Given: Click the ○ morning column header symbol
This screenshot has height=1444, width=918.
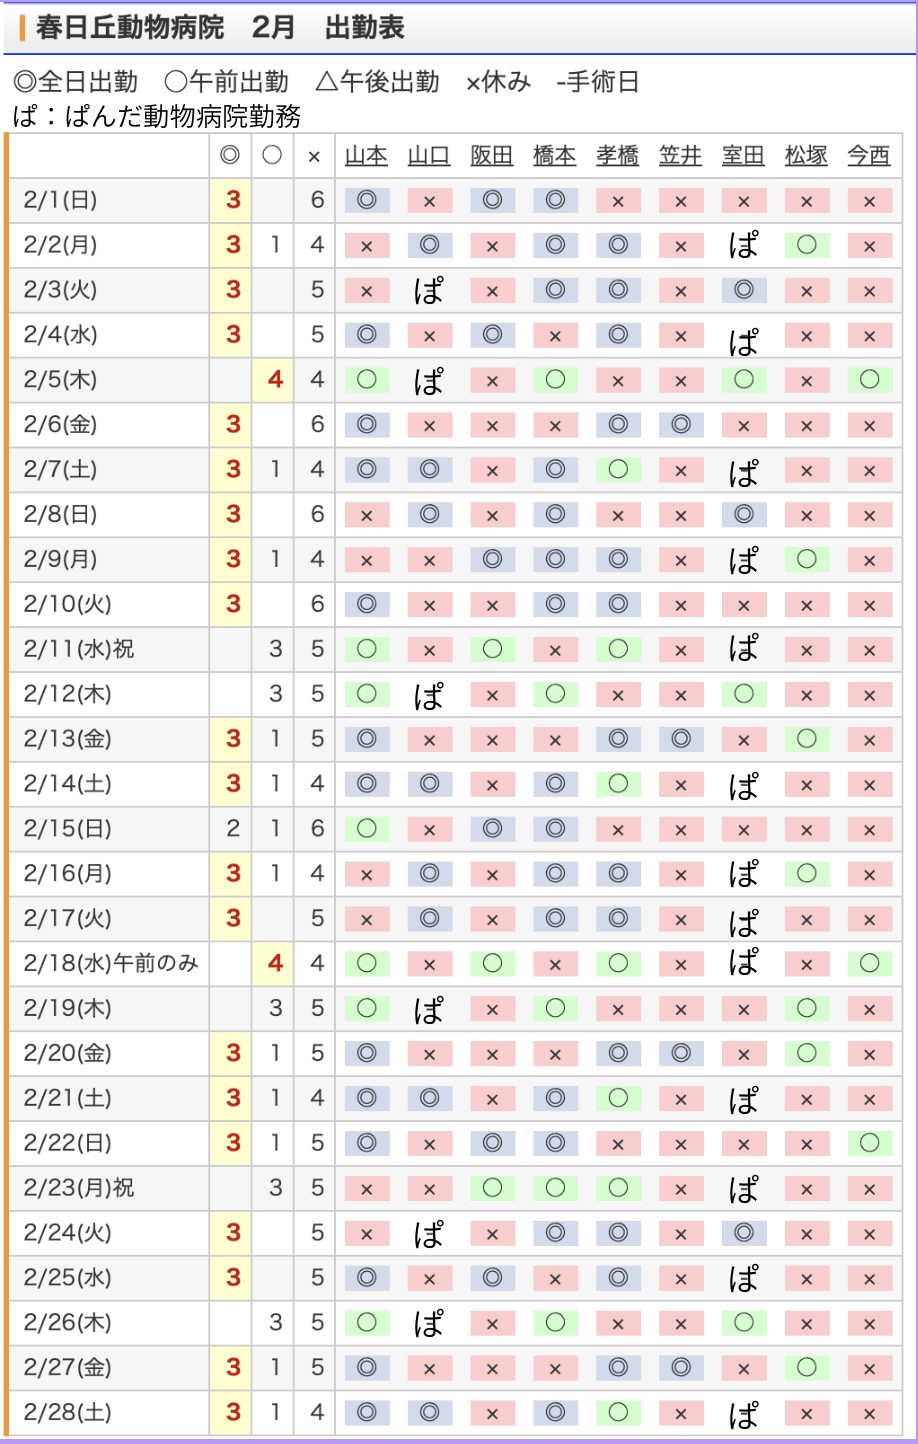Looking at the screenshot, I should [272, 156].
